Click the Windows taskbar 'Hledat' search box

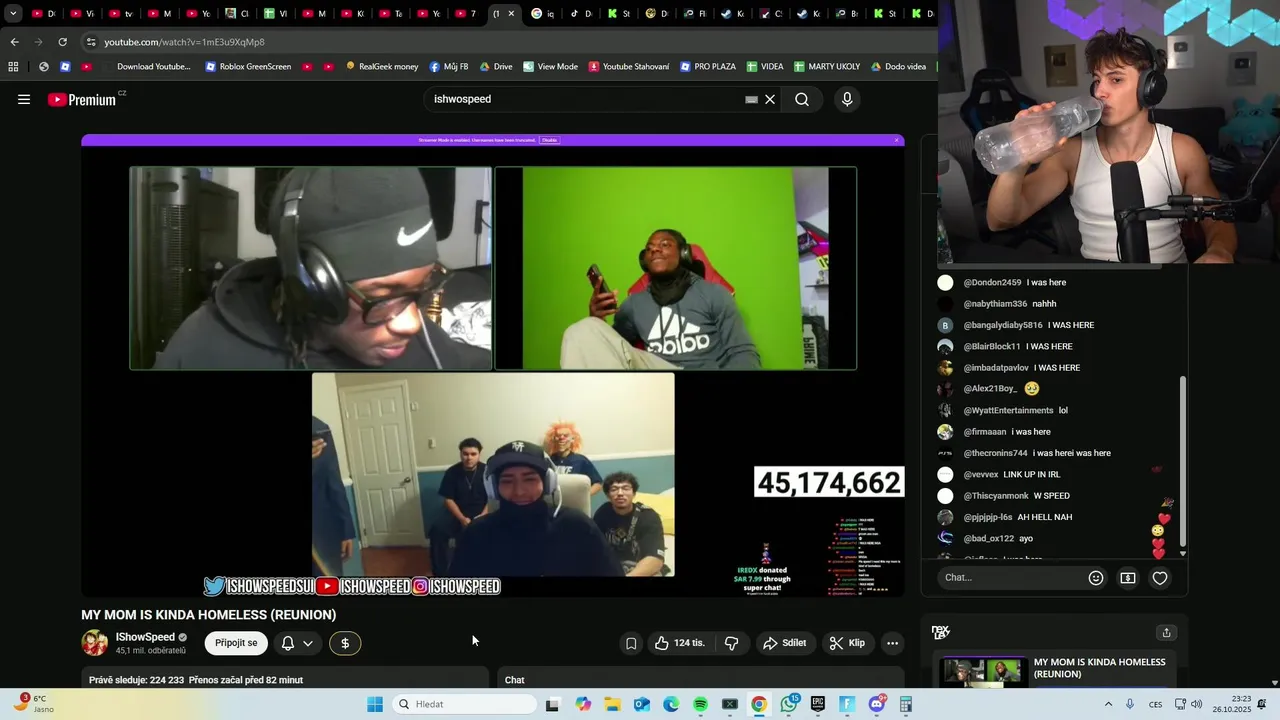463,704
